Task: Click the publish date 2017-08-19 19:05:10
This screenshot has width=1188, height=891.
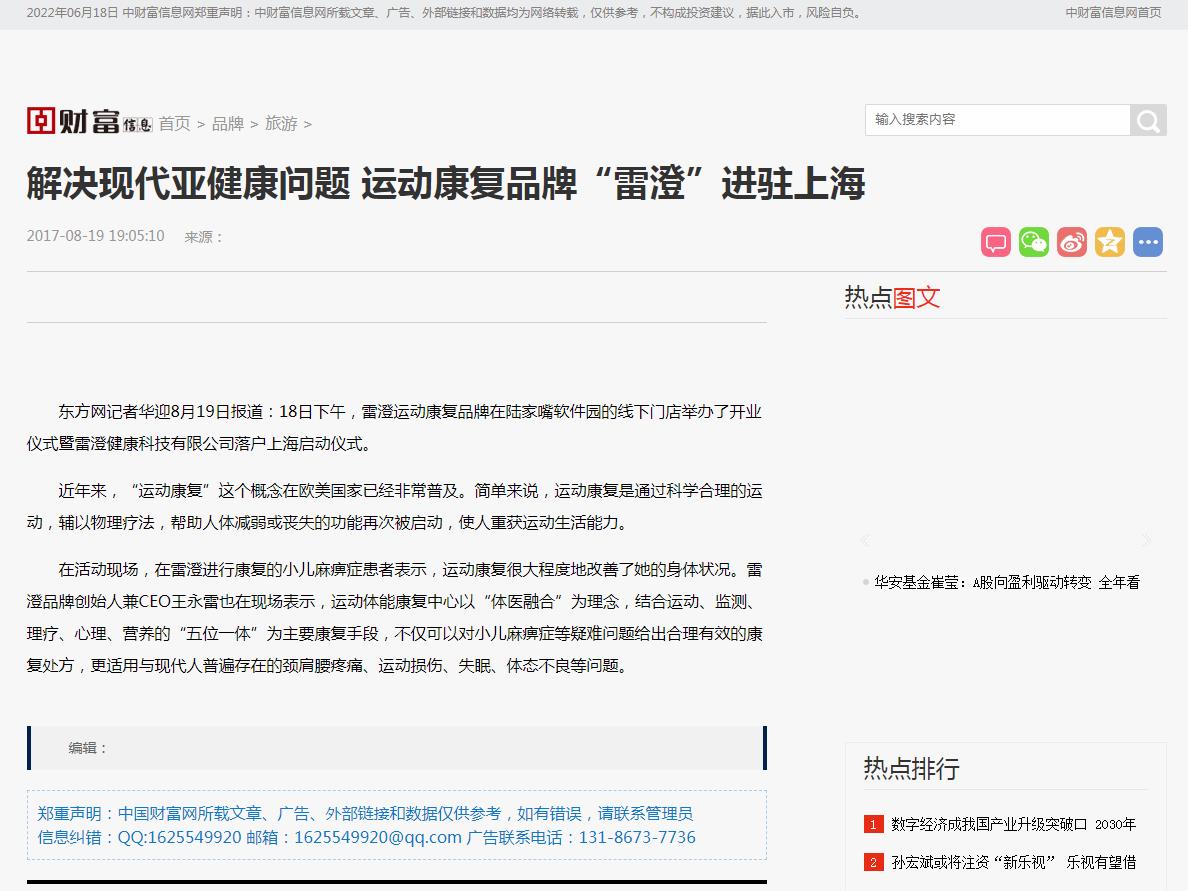Action: pyautogui.click(x=95, y=236)
